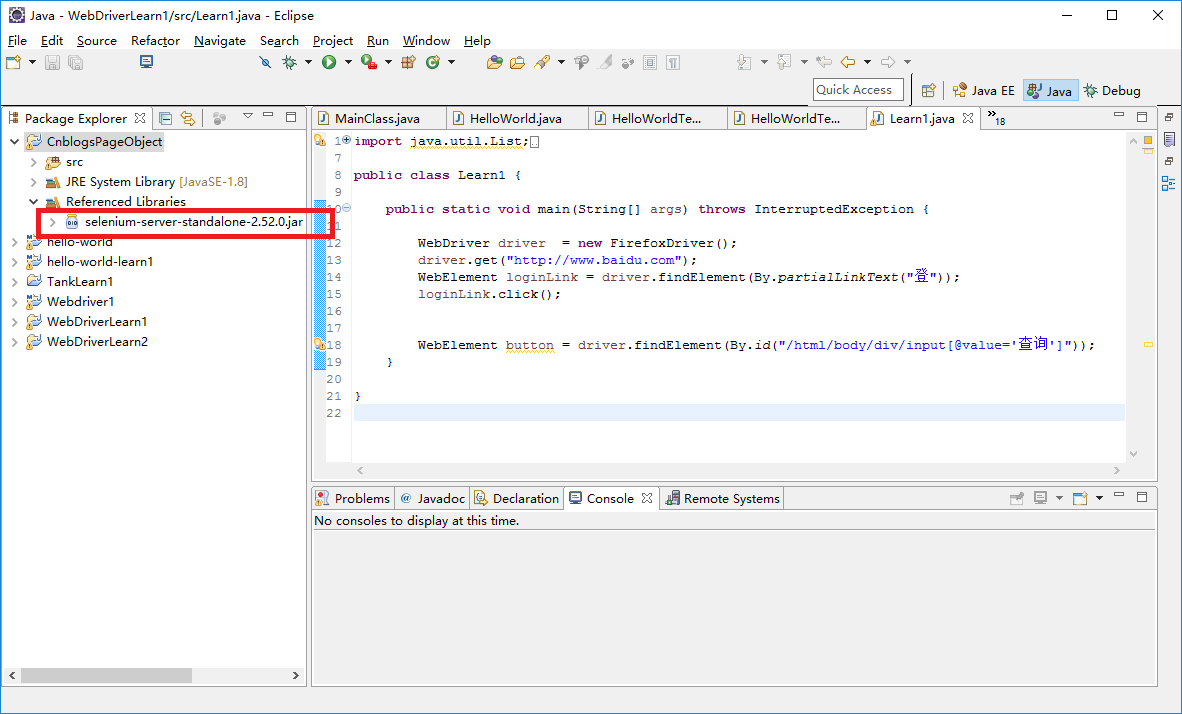
Task: Click the Open Console icon in the Console view
Action: 1080,498
